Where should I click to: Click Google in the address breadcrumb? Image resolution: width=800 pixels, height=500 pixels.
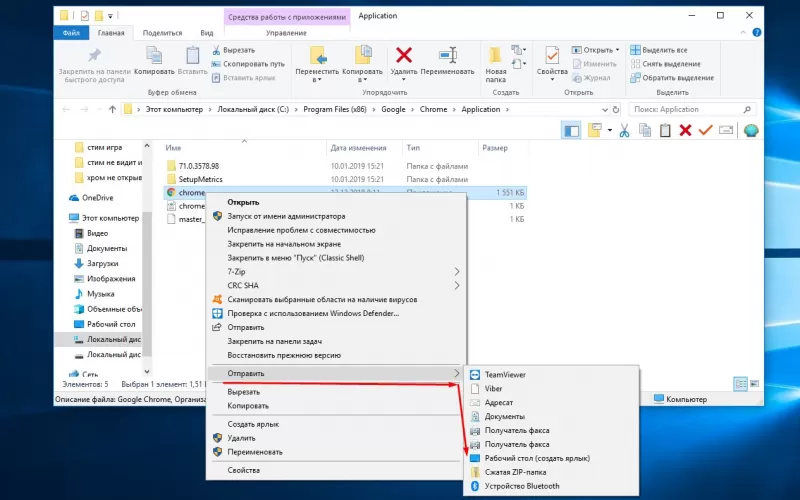click(x=393, y=109)
